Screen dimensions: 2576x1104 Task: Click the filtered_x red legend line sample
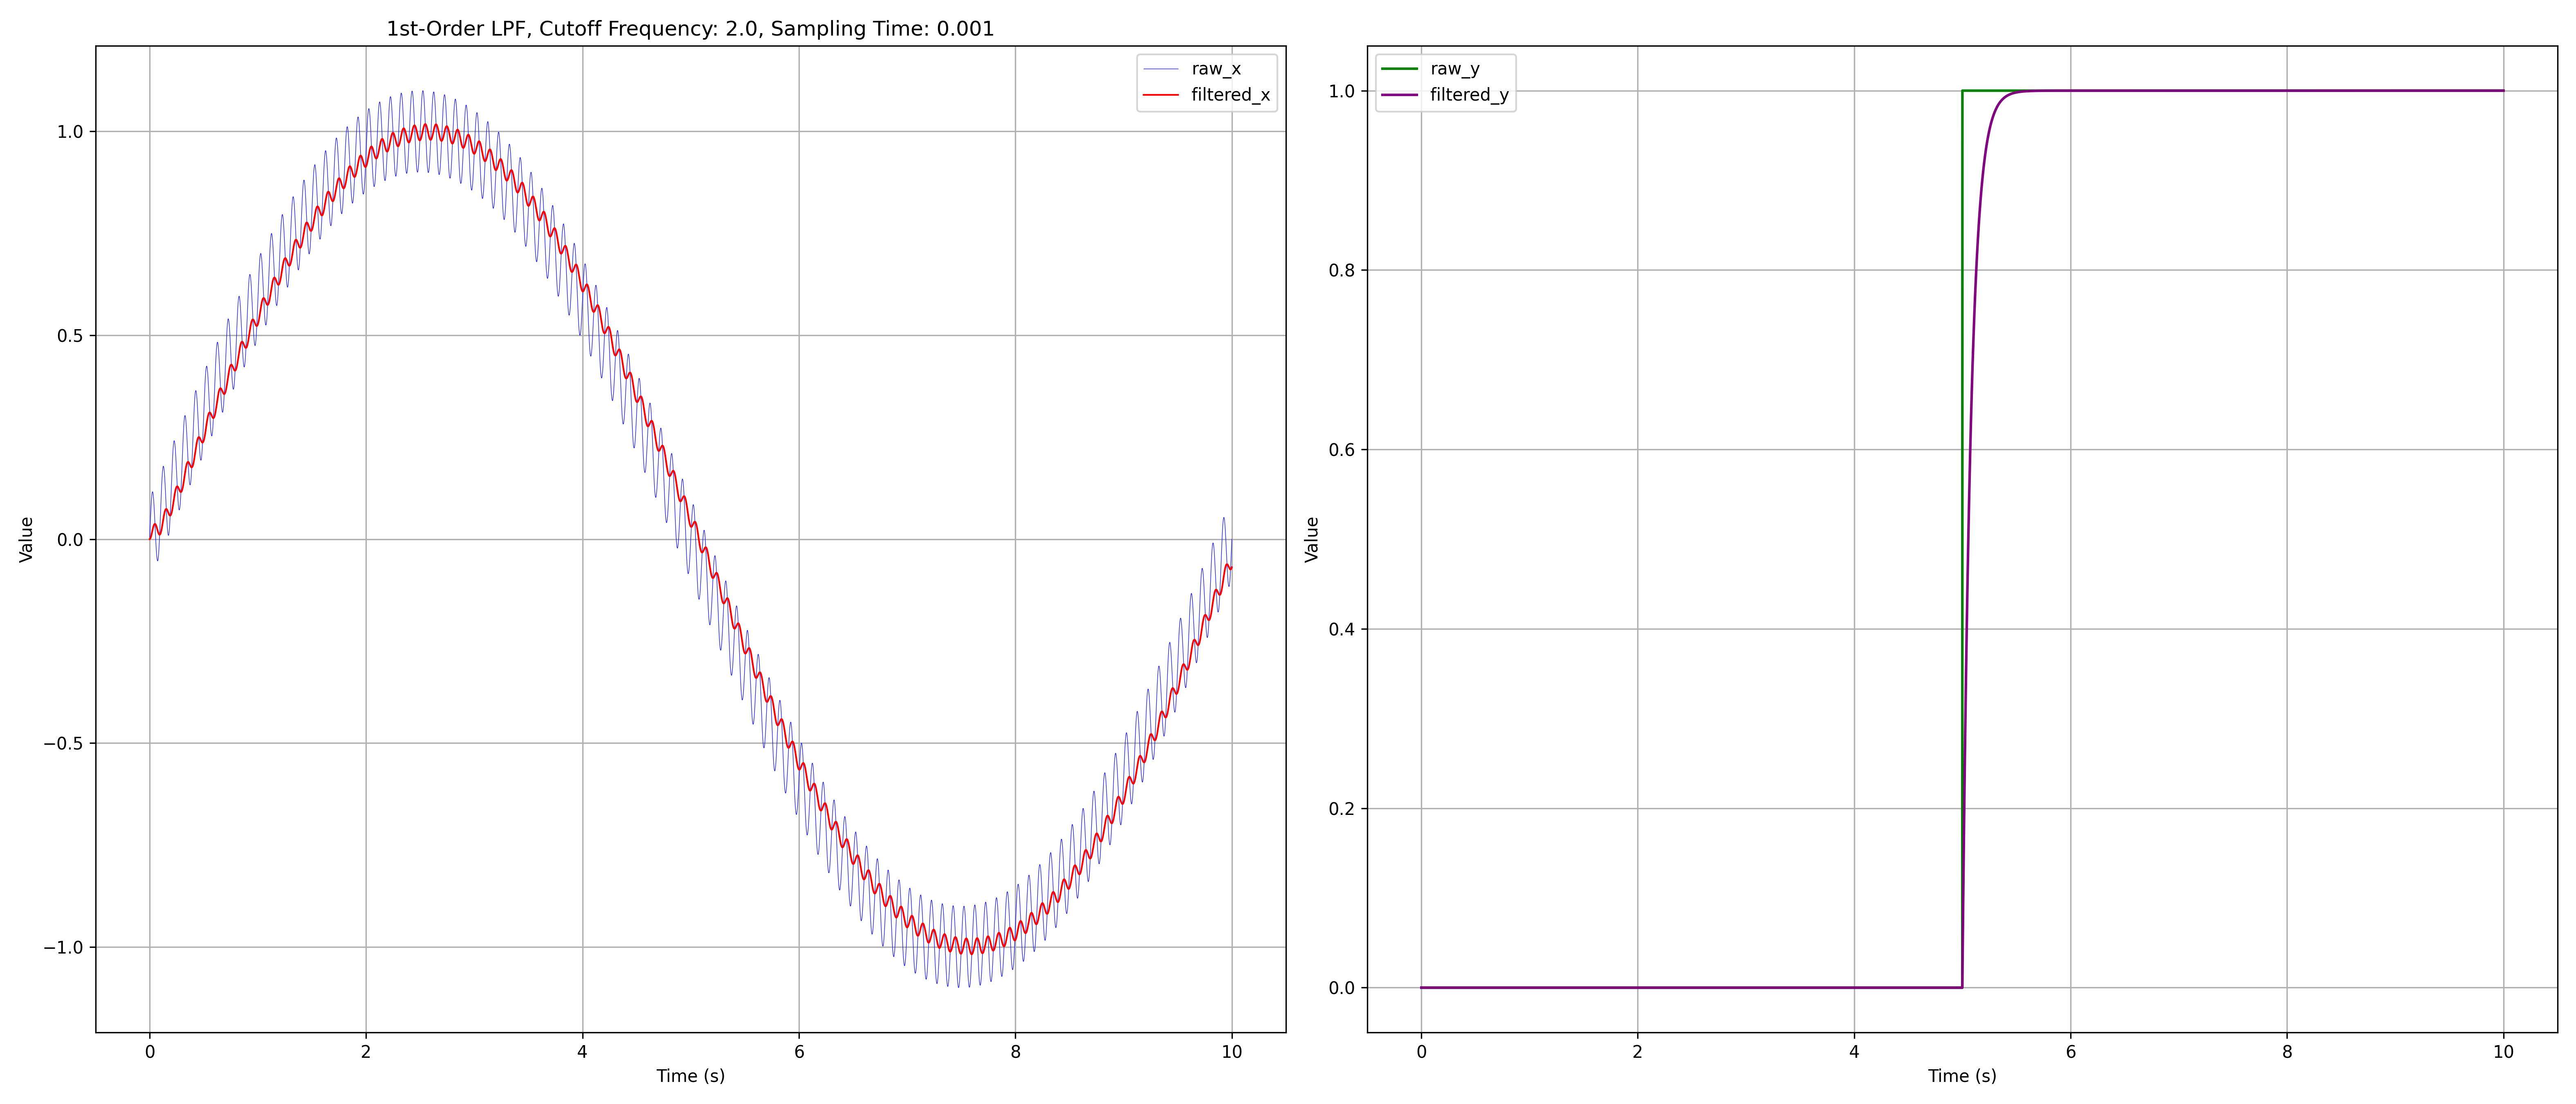(x=1160, y=95)
